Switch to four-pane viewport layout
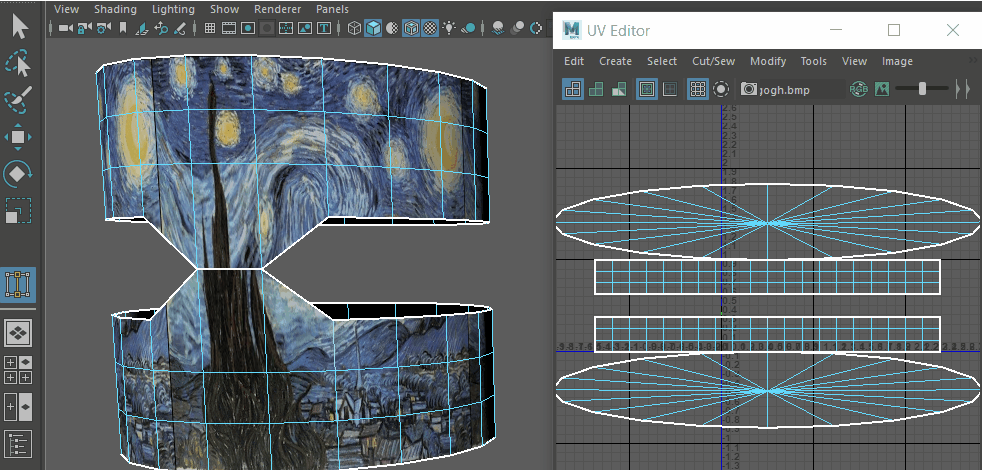 click(19, 370)
